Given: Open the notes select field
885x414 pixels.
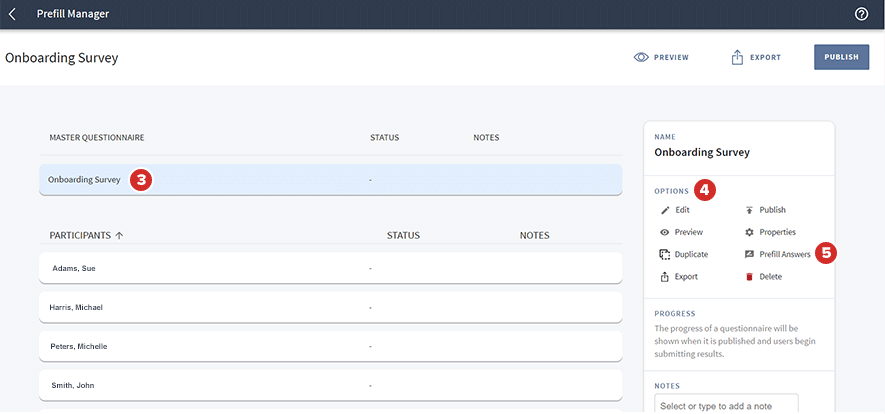Looking at the screenshot, I should click(726, 404).
